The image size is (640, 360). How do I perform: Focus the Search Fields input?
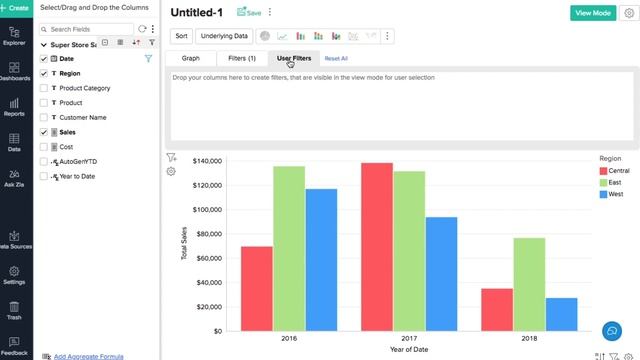[x=87, y=29]
